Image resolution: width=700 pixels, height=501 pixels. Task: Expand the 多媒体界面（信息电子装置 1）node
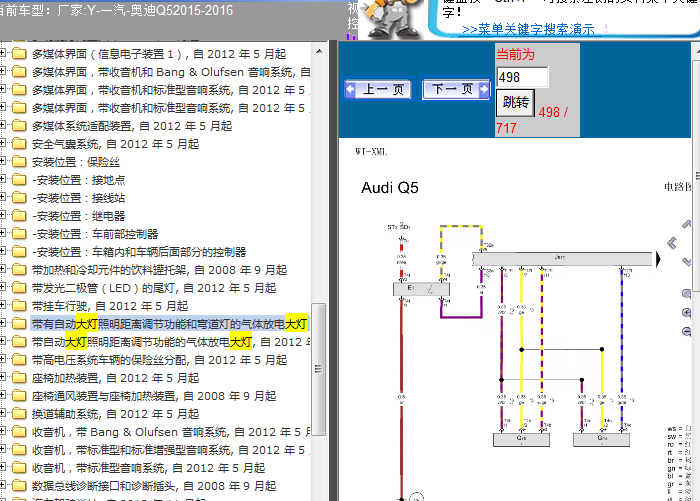[x=2, y=54]
